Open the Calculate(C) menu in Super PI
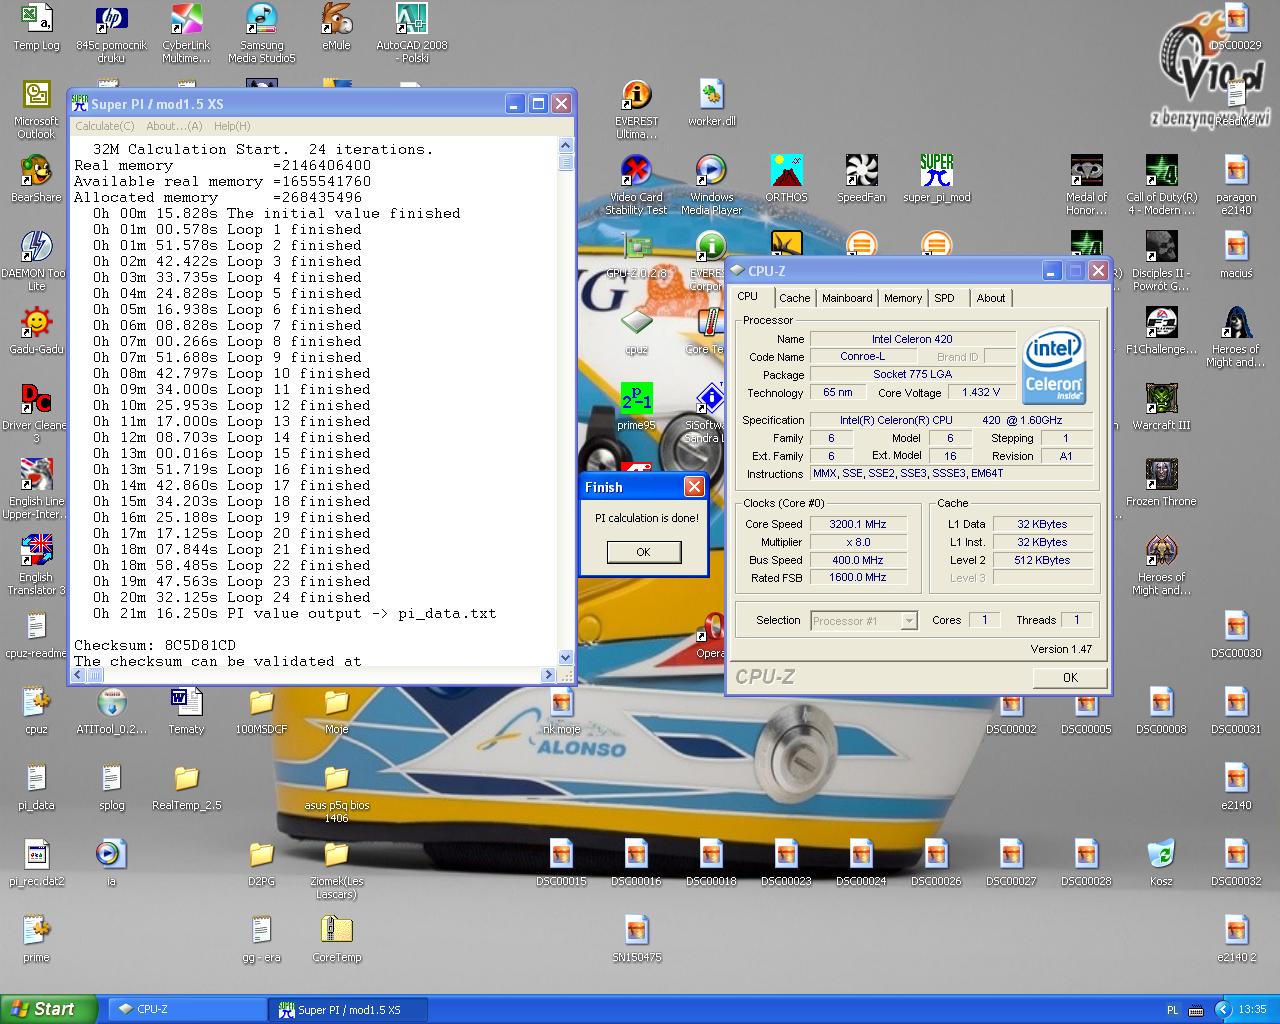The width and height of the screenshot is (1280, 1024). coord(105,126)
